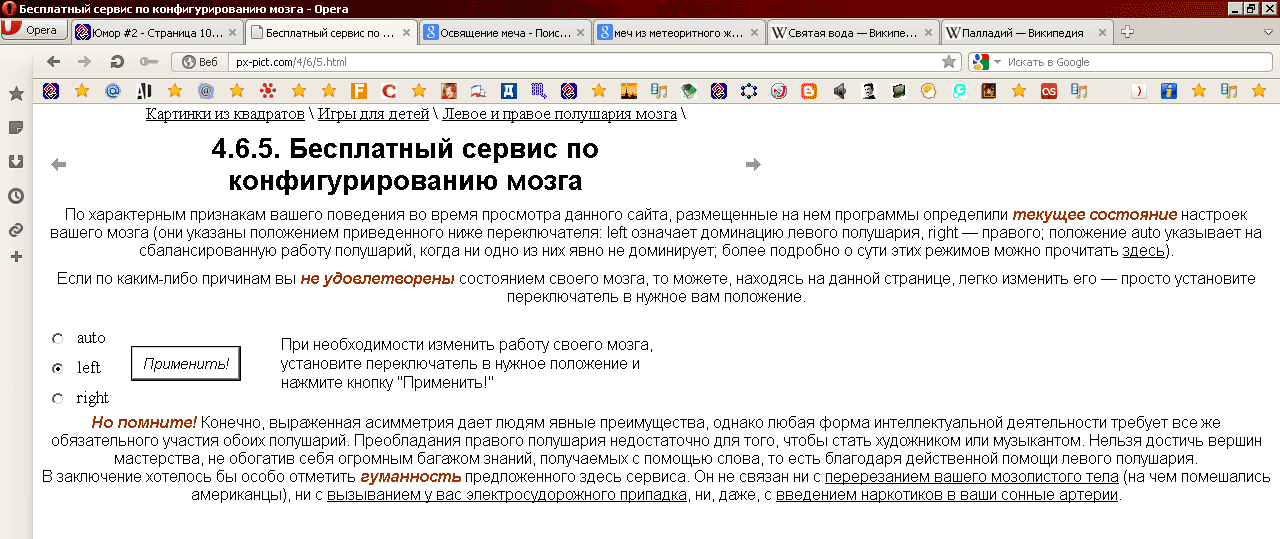Click the bold text 'Но помните!'

coord(144,423)
